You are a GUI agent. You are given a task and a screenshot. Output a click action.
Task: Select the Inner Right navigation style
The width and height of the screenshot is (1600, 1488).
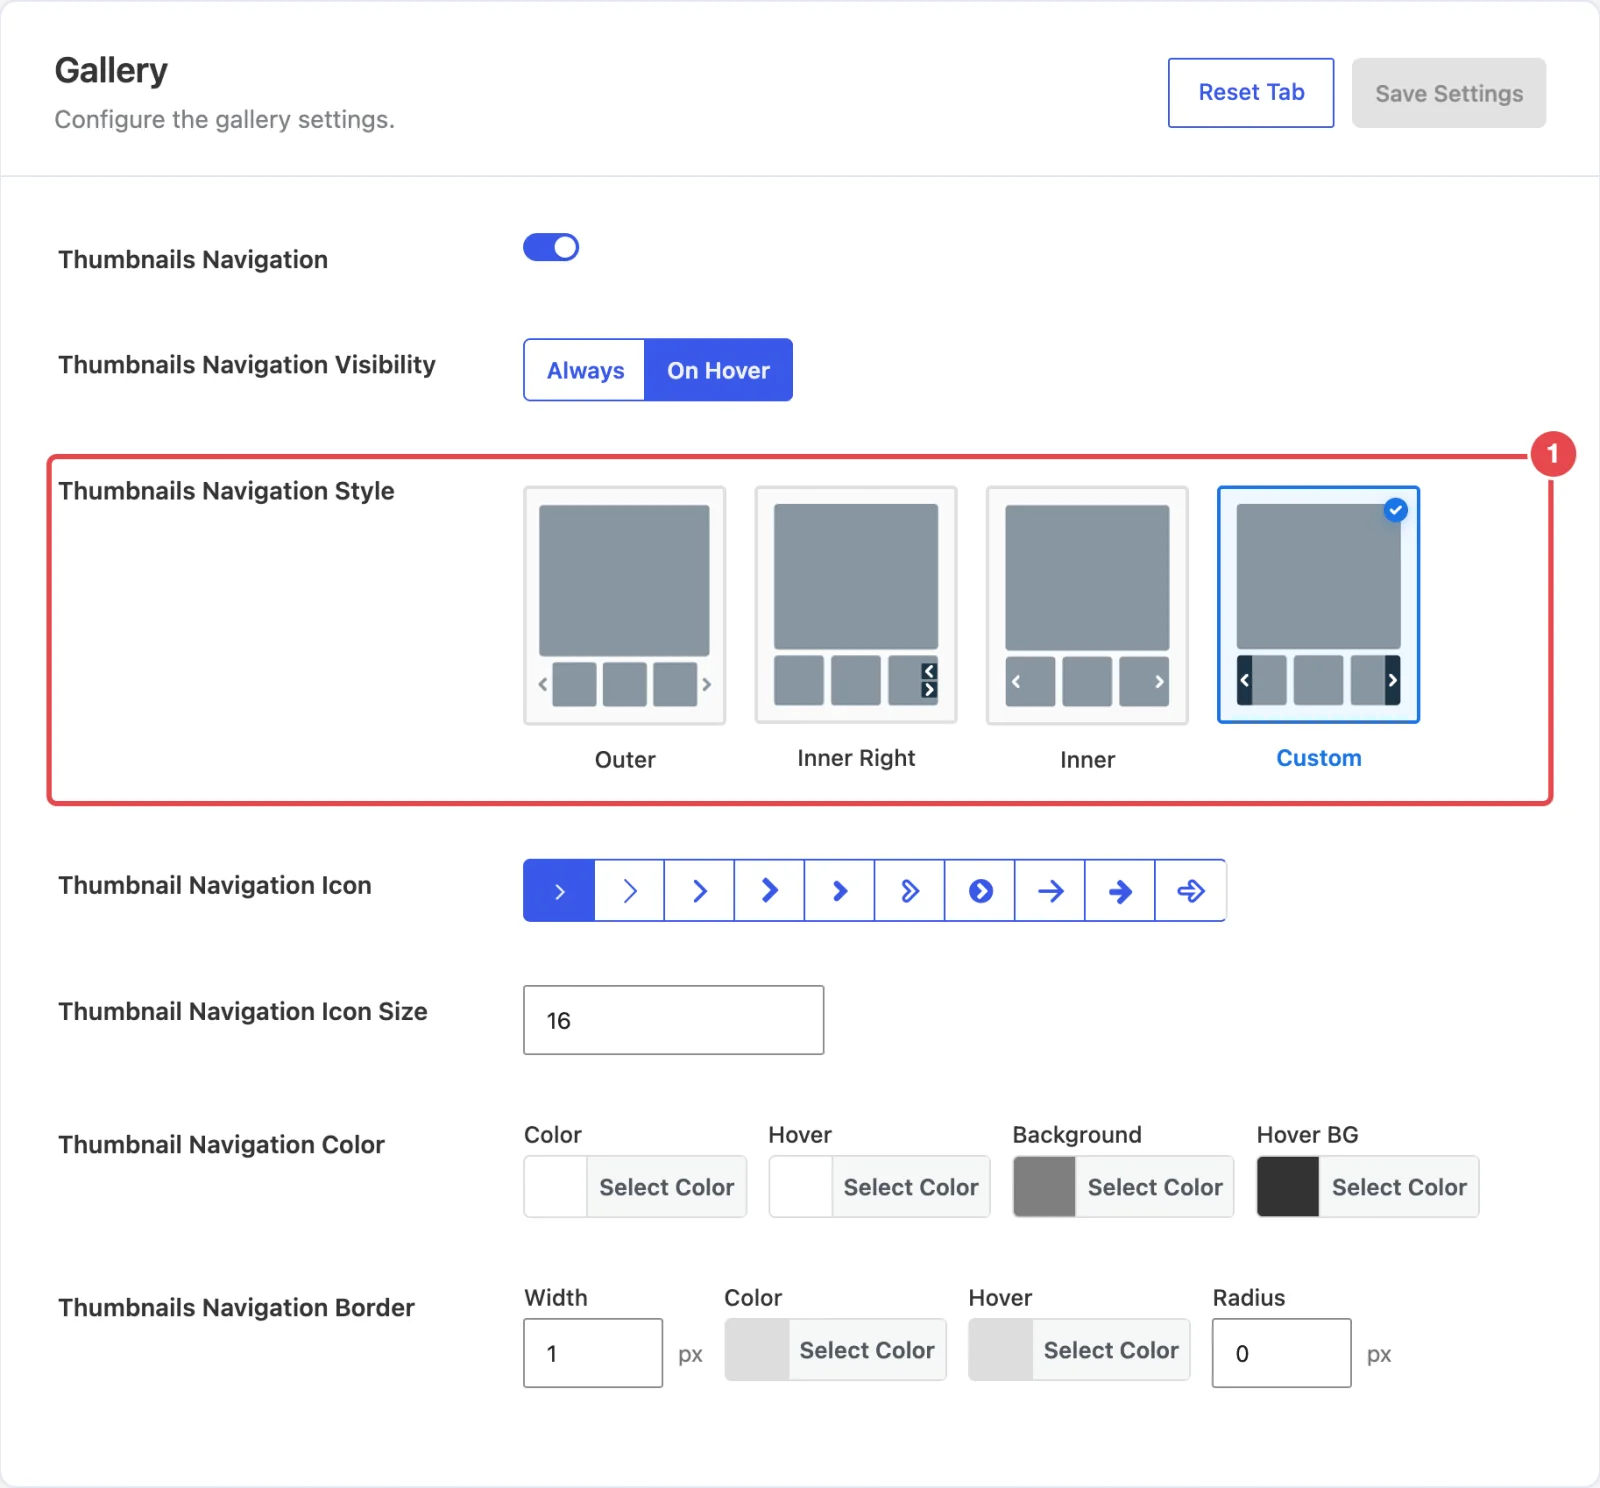pyautogui.click(x=856, y=605)
